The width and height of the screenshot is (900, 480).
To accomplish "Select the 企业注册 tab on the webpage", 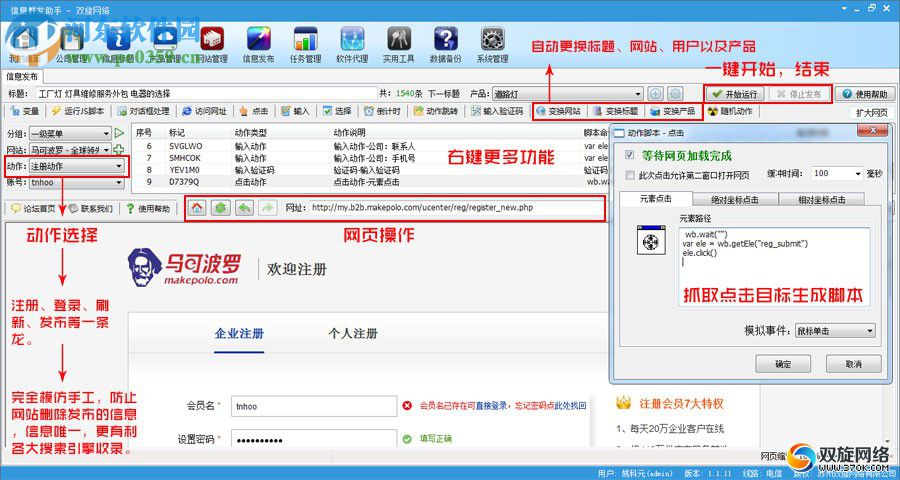I will [239, 334].
